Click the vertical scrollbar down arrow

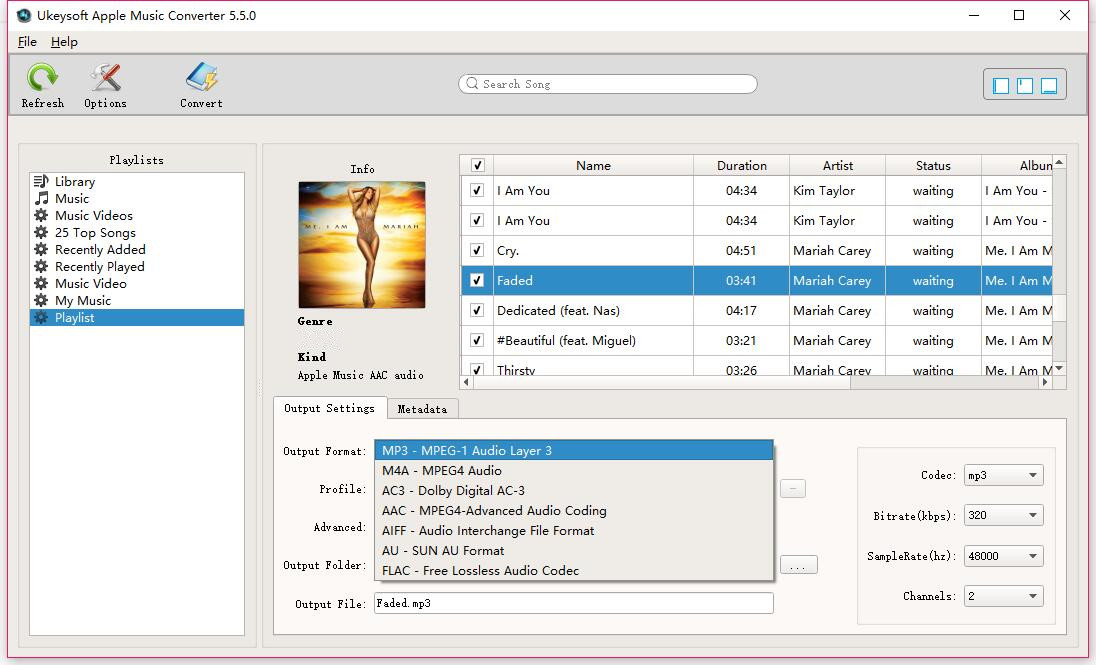pyautogui.click(x=1060, y=369)
